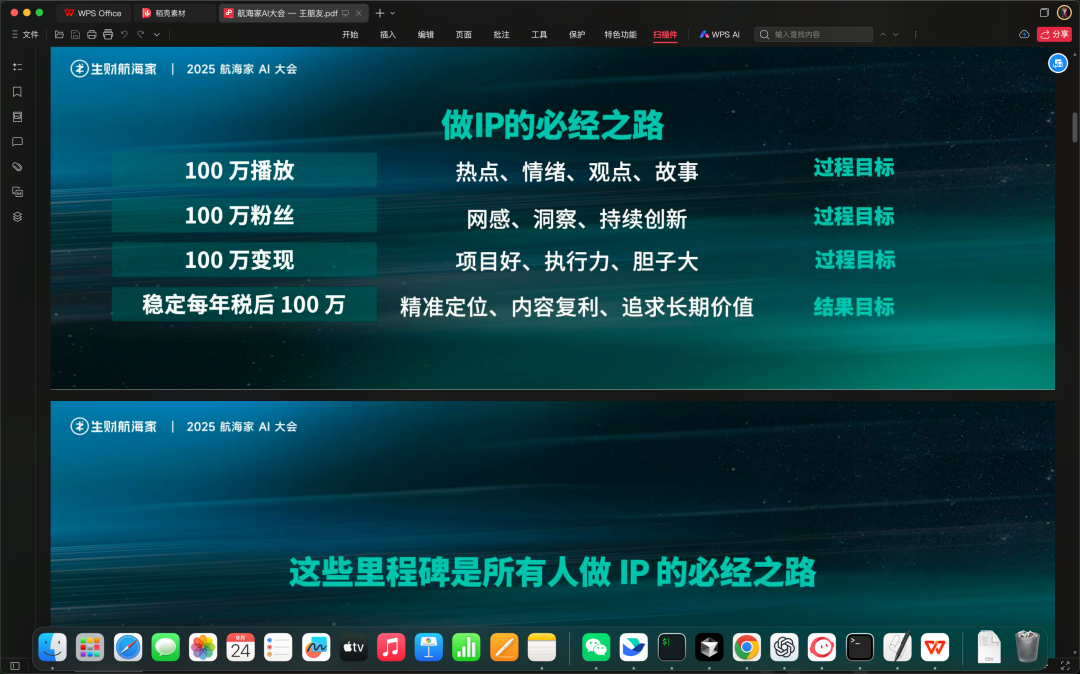Viewport: 1080px width, 674px height.
Task: Click the window layout icon beside the avatar
Action: (1044, 12)
